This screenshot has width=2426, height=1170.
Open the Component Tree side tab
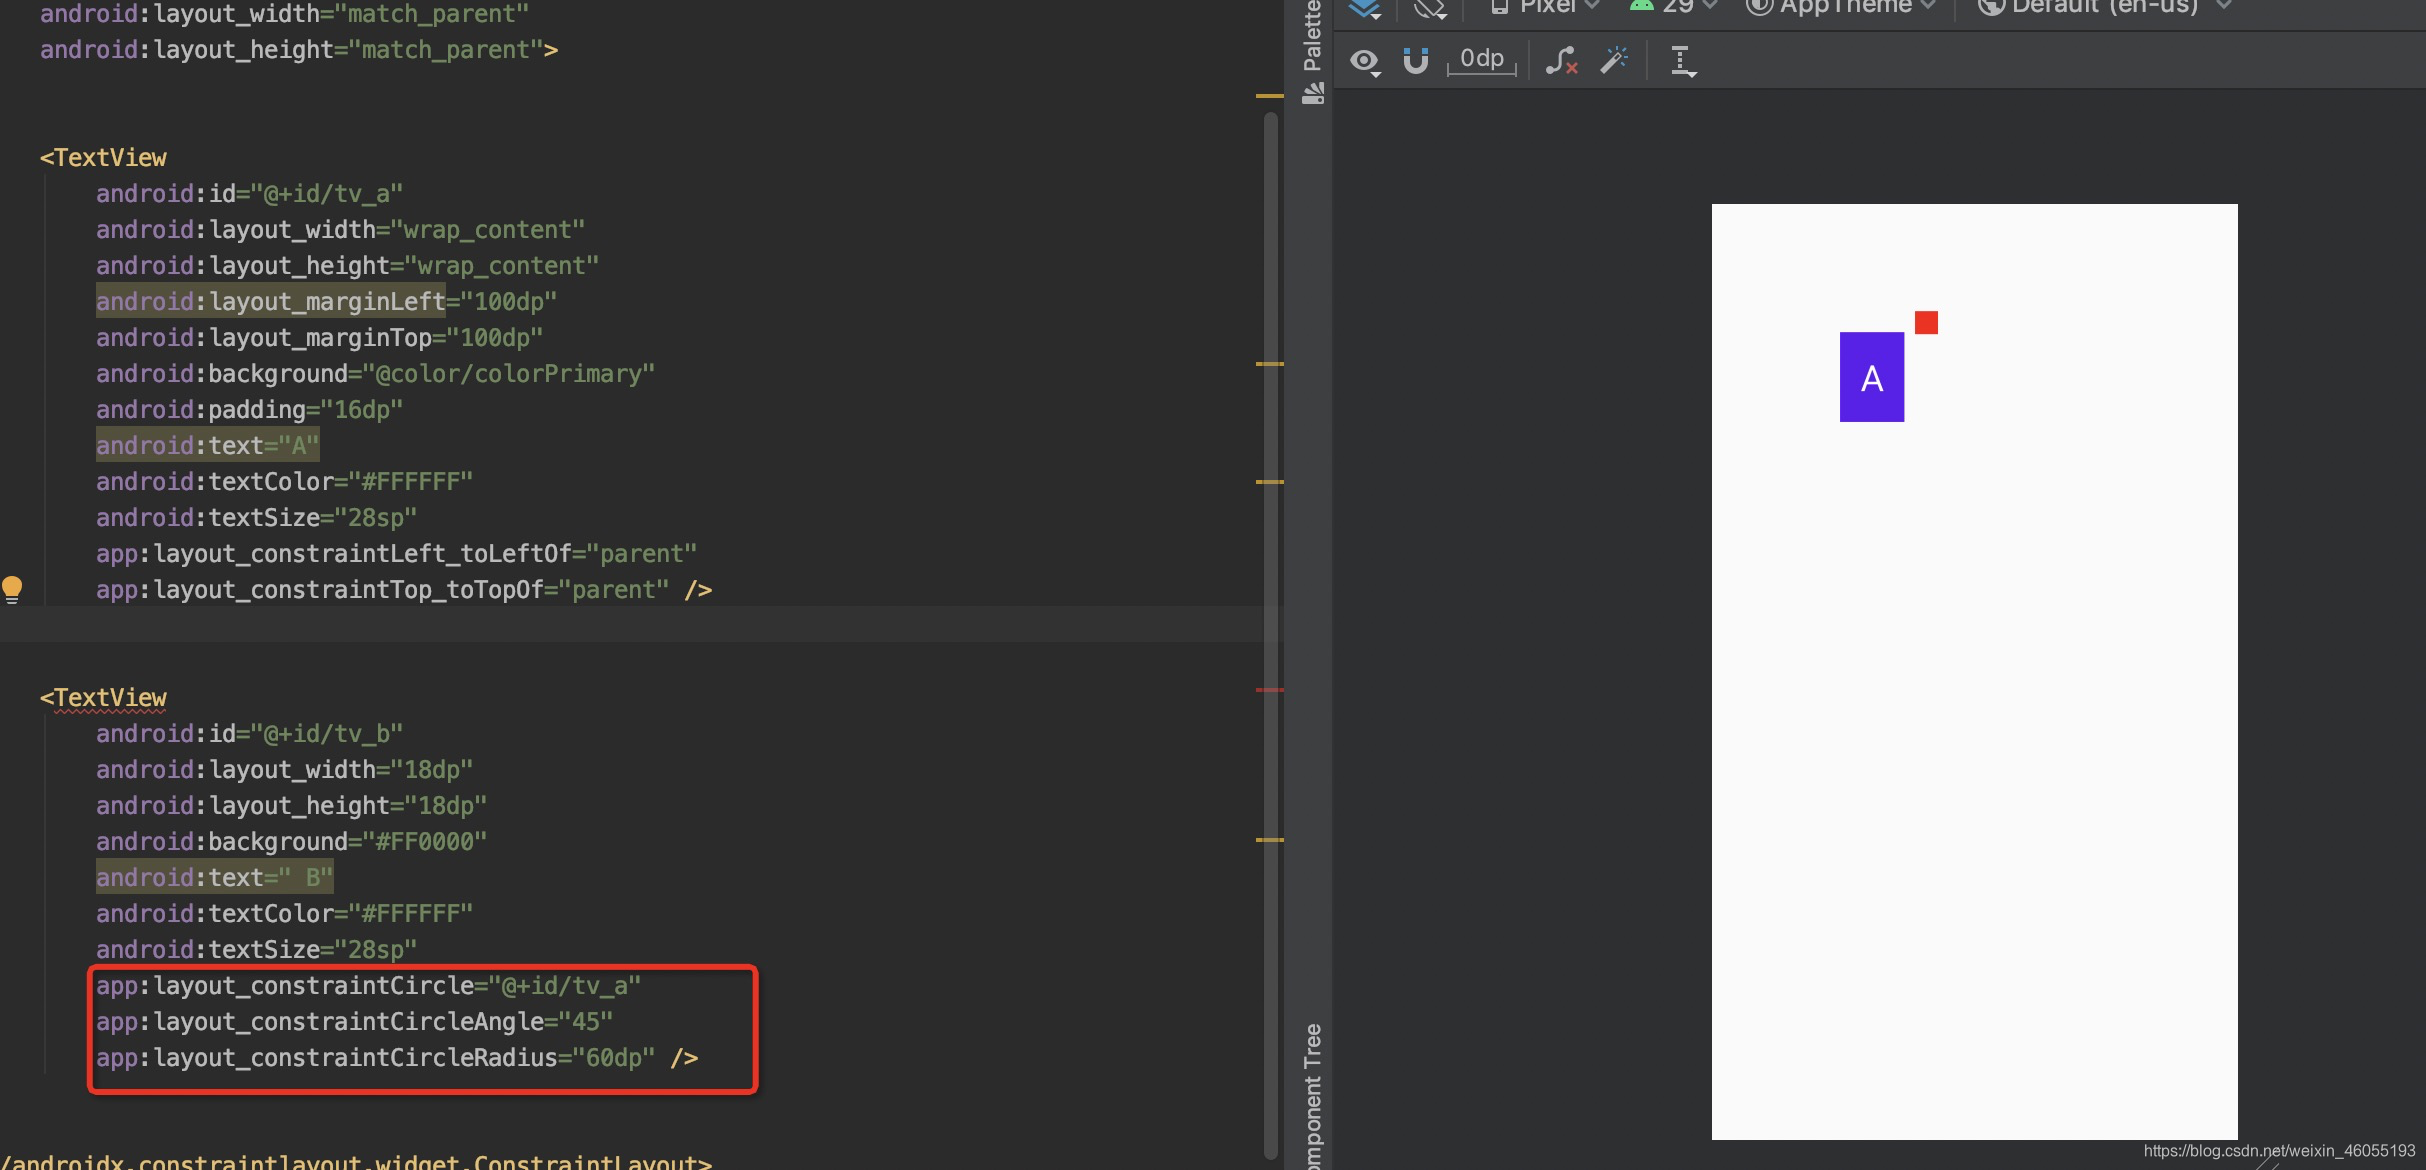tap(1313, 1096)
